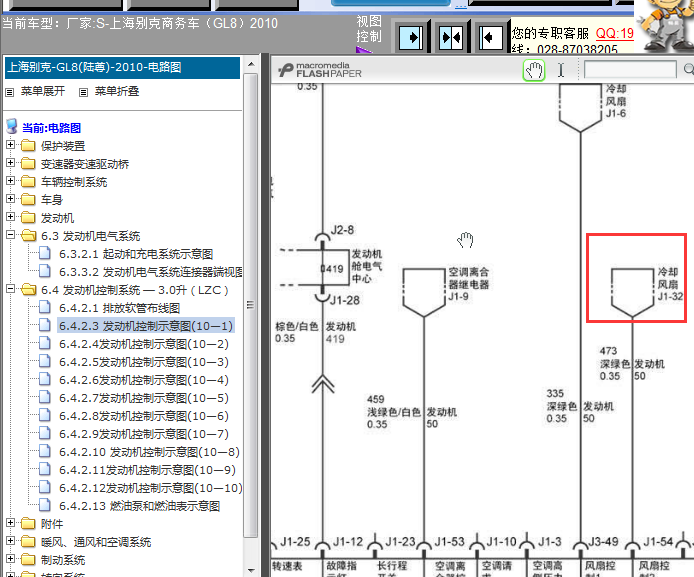Click the tree panel scroll-up arrow
Image resolution: width=694 pixels, height=577 pixels.
tap(251, 64)
